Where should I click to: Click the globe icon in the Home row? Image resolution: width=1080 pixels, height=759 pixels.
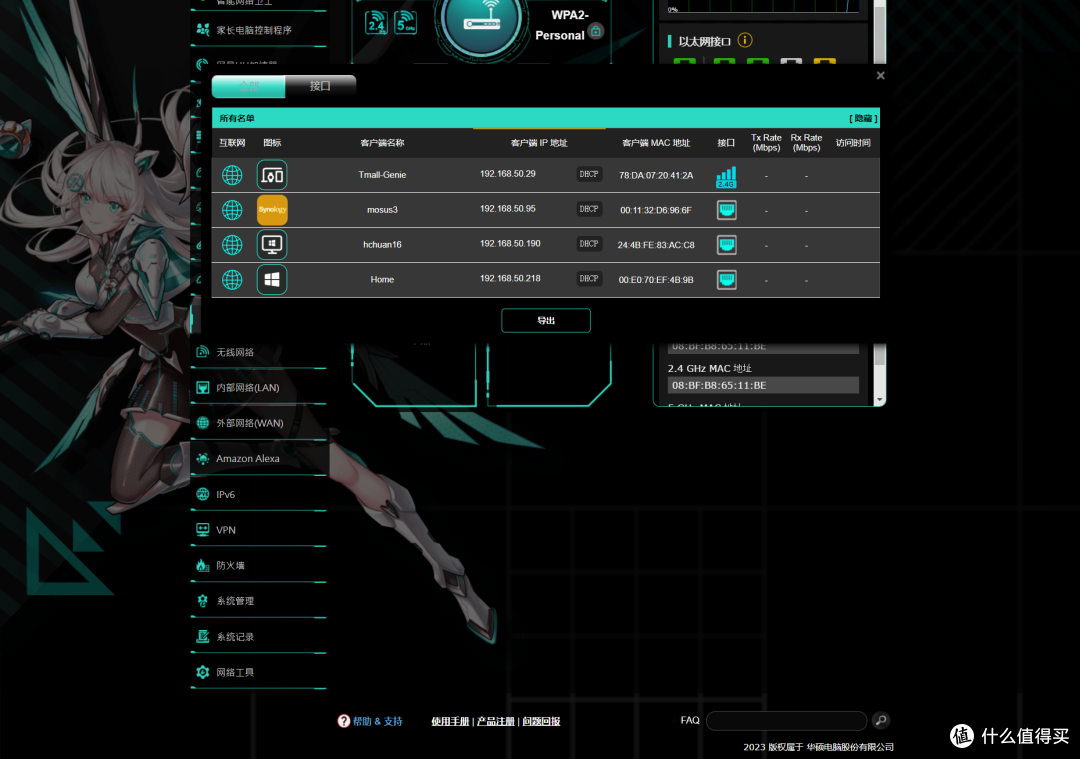232,280
